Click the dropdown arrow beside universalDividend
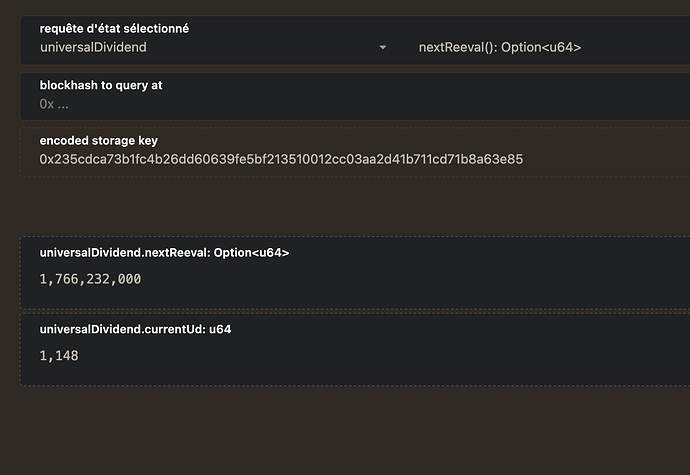This screenshot has width=690, height=475. (x=382, y=47)
